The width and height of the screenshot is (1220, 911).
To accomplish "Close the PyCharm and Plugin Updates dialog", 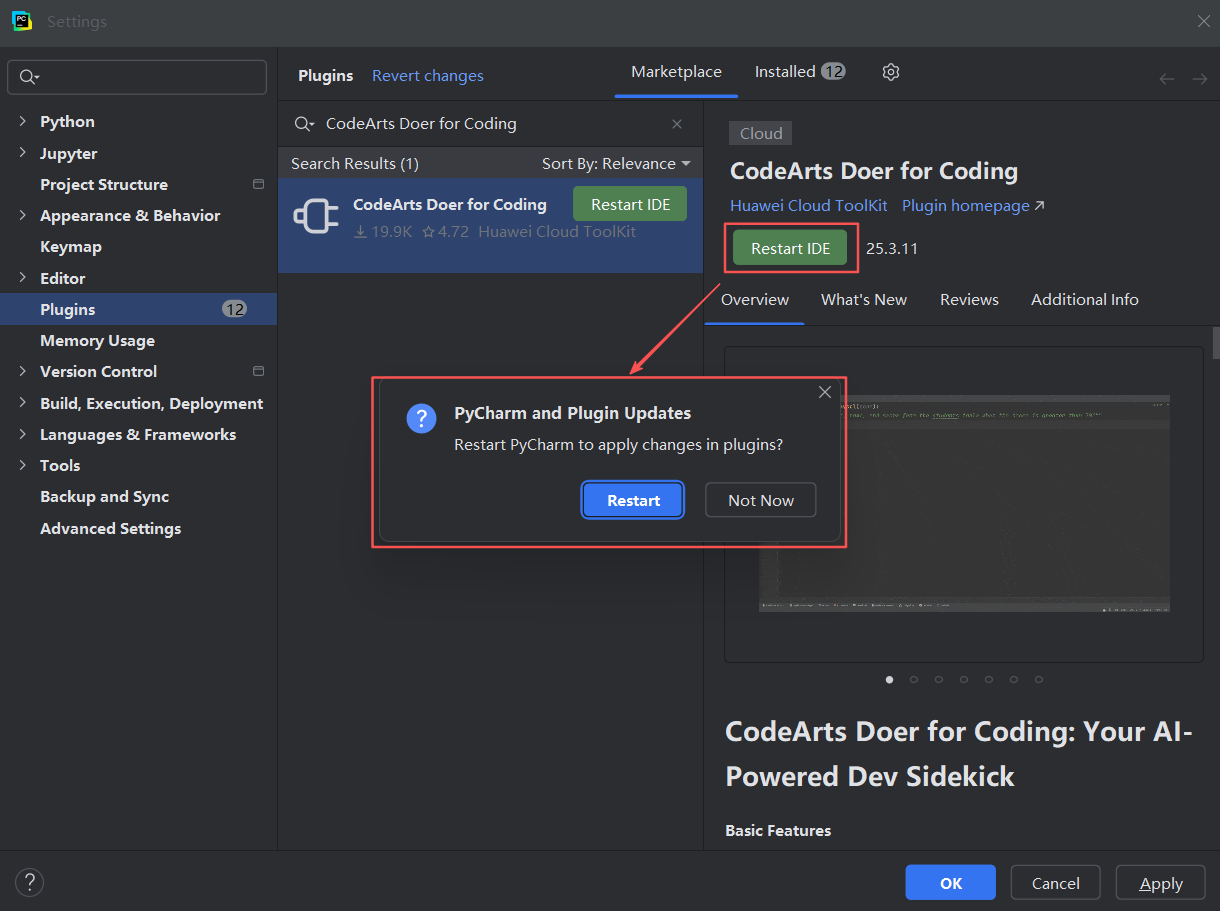I will 825,392.
